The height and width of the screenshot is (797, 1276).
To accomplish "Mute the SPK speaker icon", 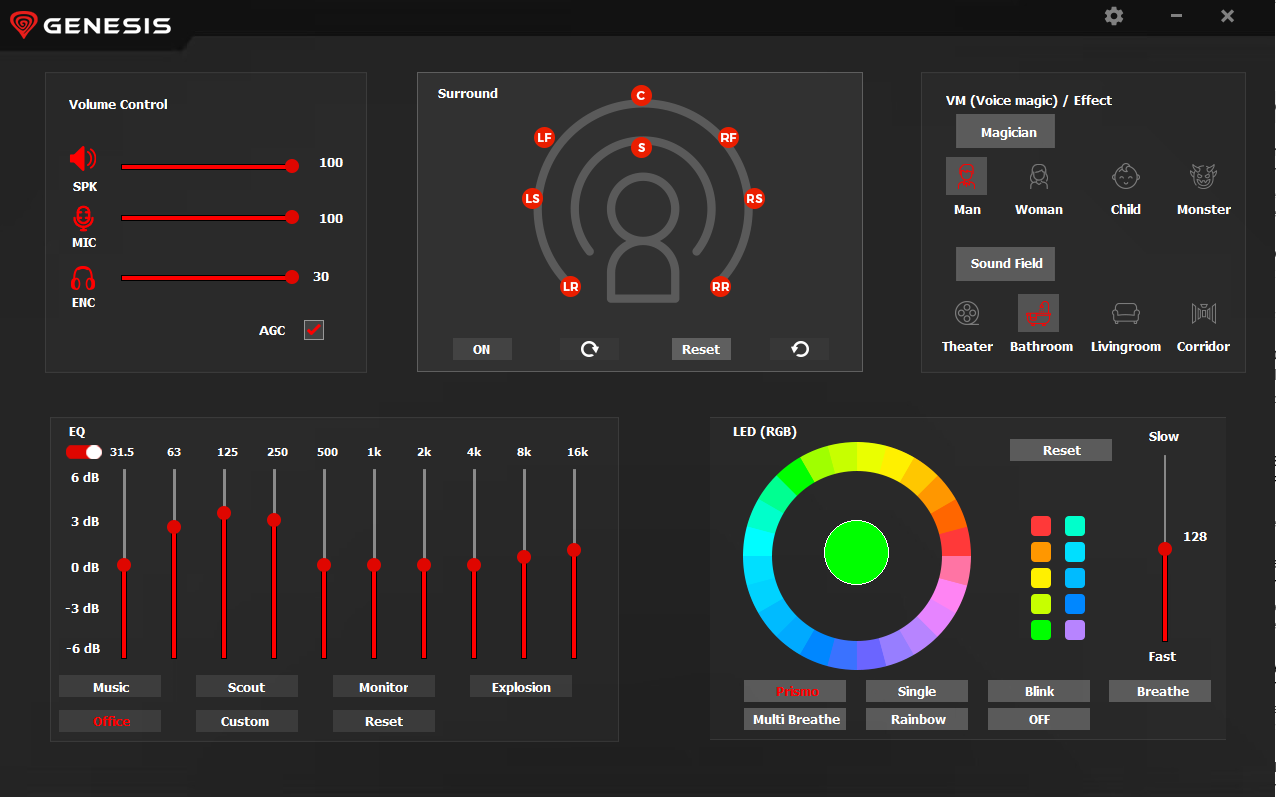I will pyautogui.click(x=83, y=159).
